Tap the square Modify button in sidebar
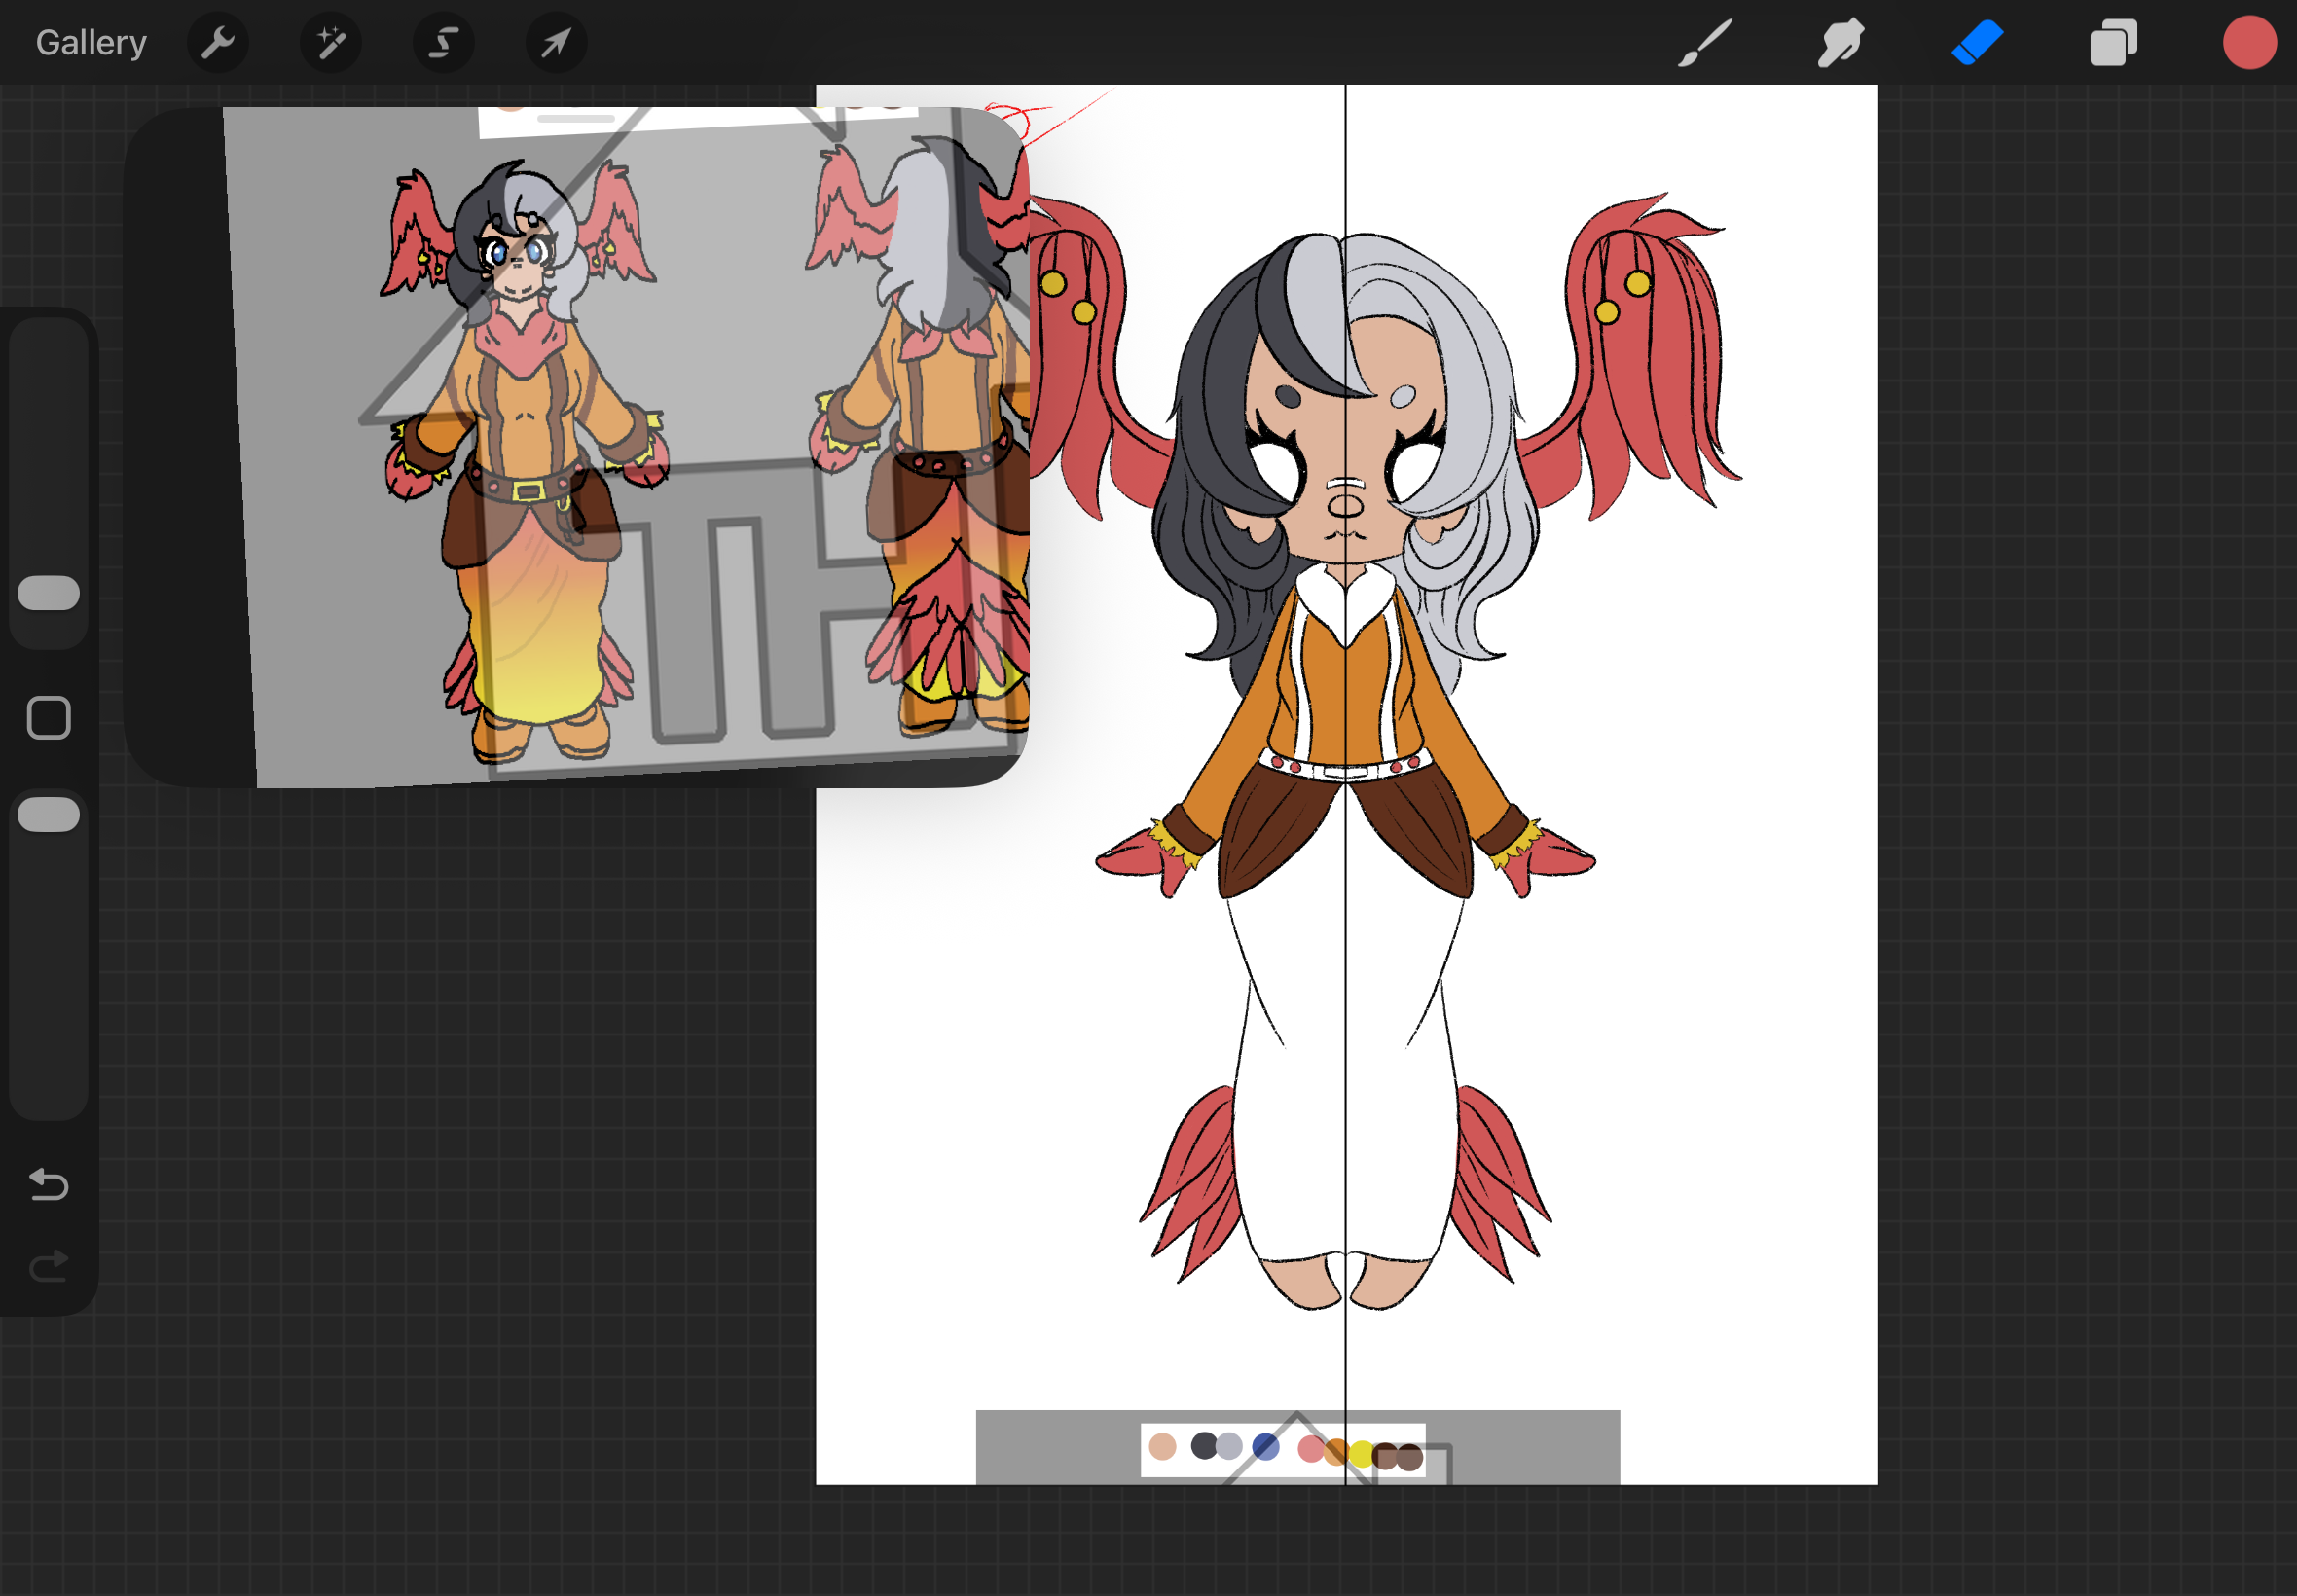 coord(48,718)
